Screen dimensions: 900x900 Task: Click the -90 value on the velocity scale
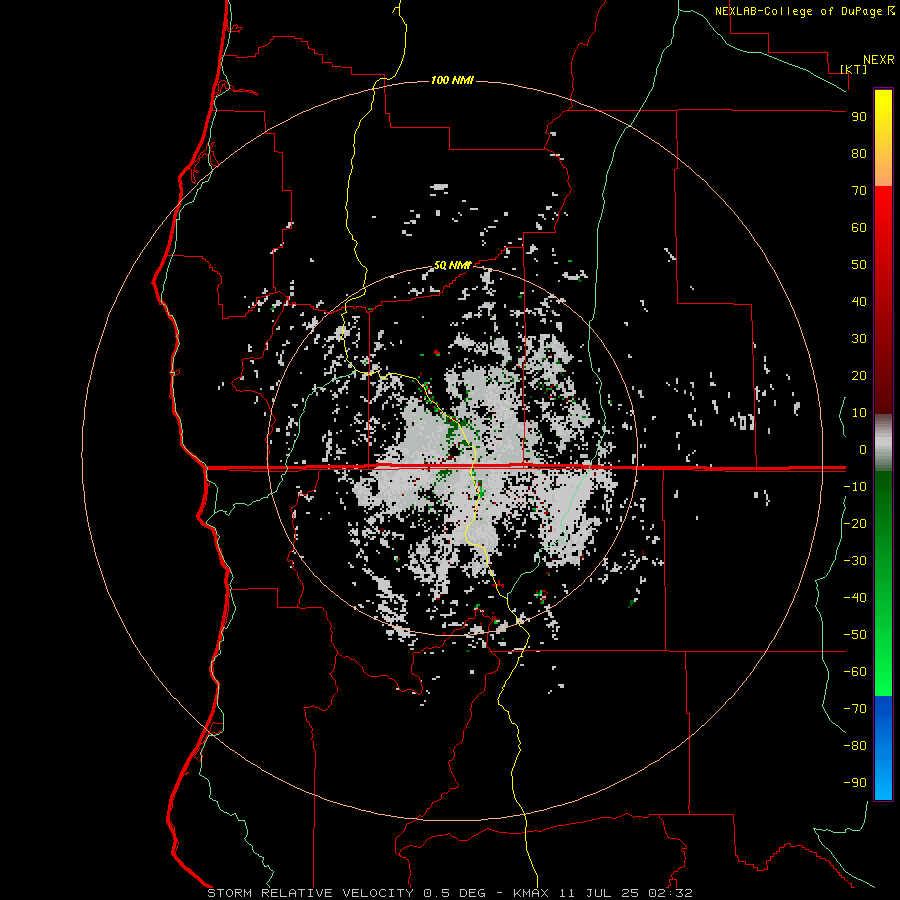(855, 782)
